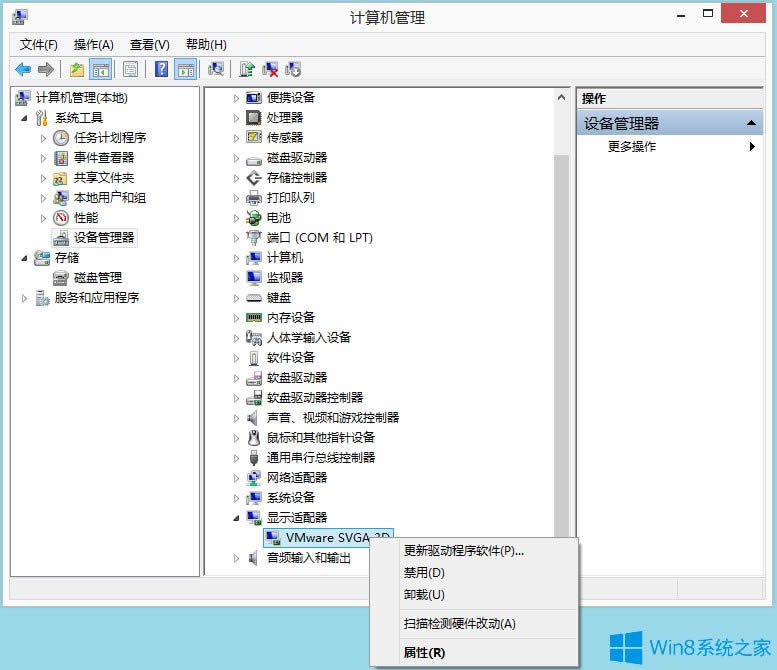Click 更多操作 in the actions pane
Image resolution: width=777 pixels, height=670 pixels.
(x=632, y=147)
